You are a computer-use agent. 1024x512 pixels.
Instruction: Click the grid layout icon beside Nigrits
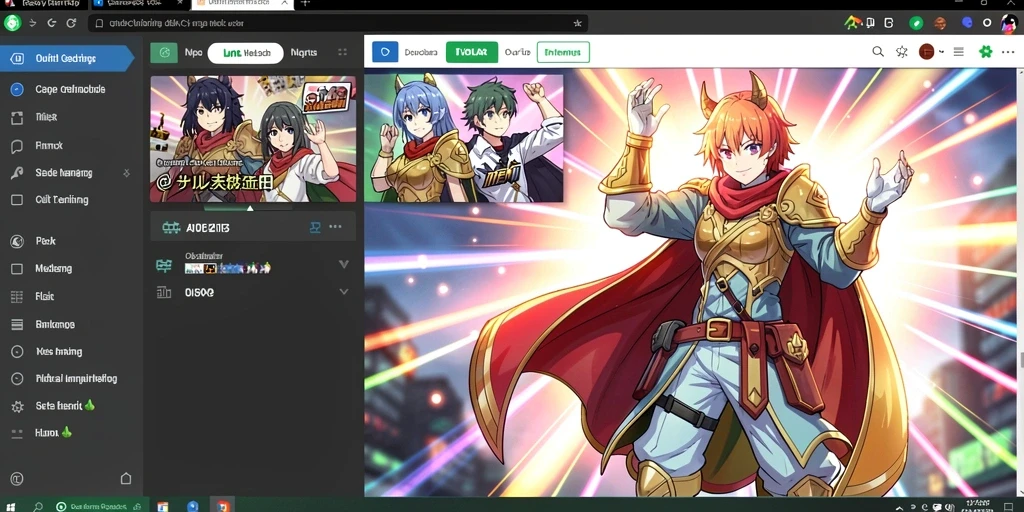(342, 53)
